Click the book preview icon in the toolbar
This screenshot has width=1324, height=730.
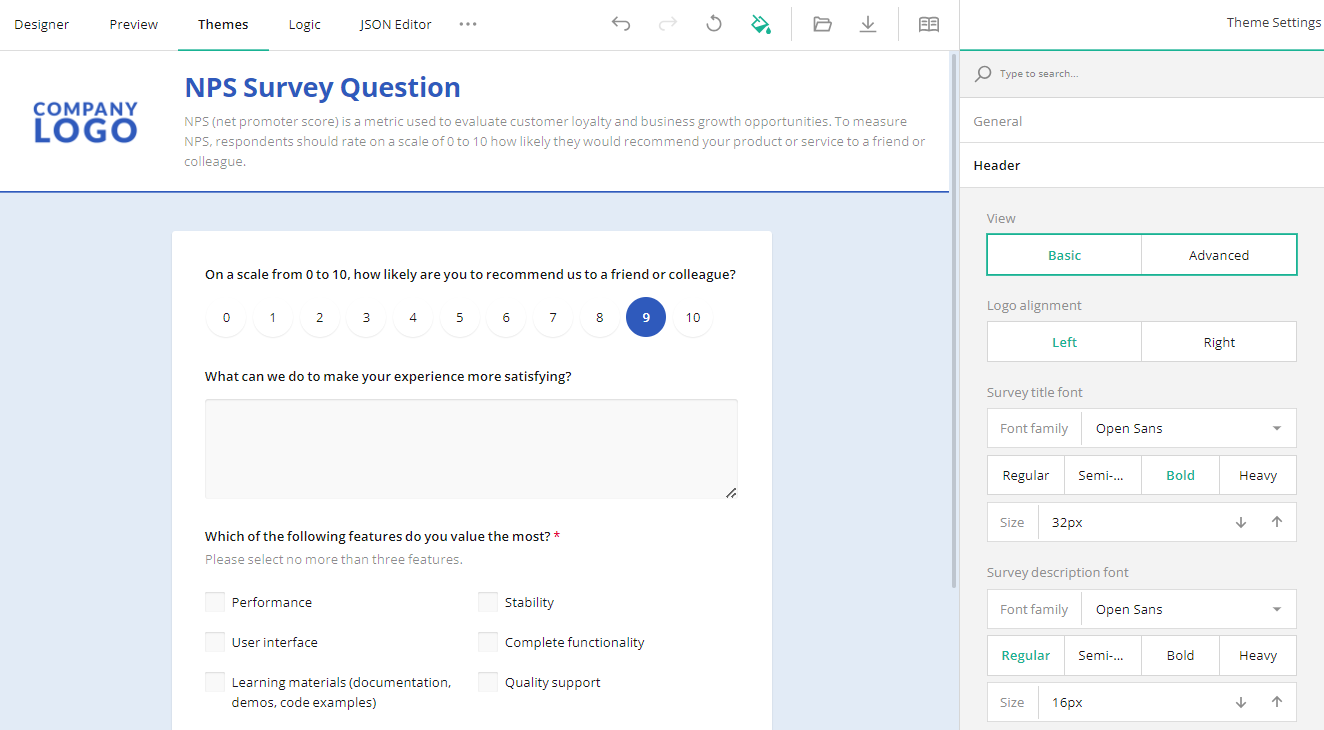[x=928, y=23]
